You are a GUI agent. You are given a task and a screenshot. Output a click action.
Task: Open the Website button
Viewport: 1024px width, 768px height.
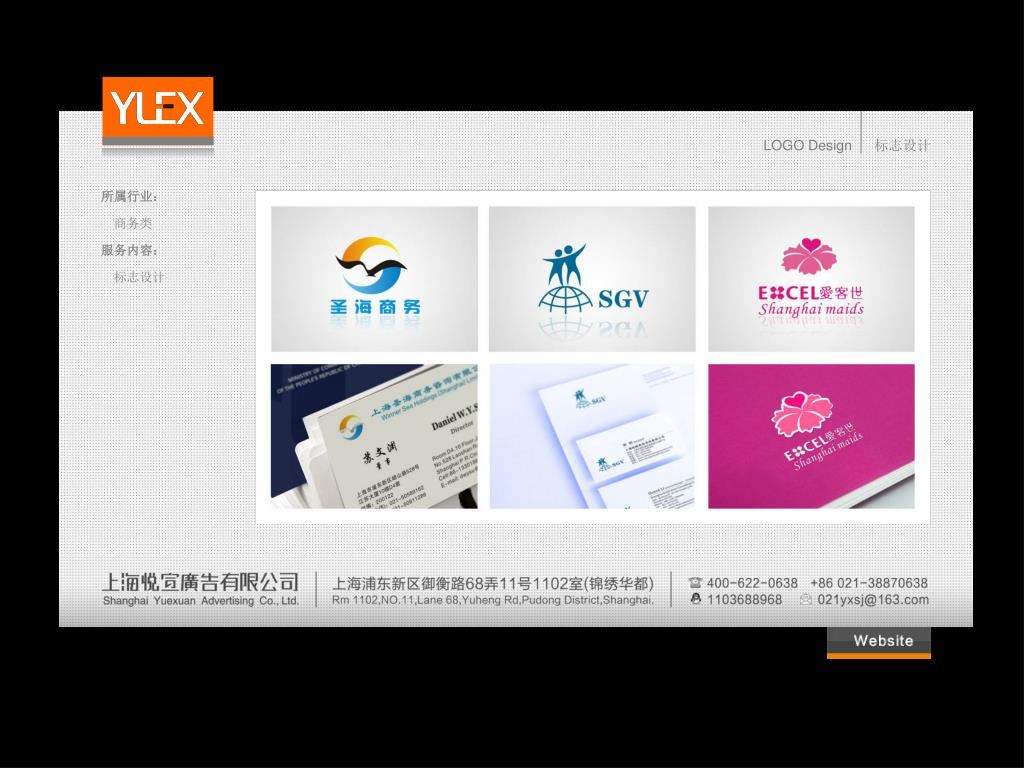tap(879, 643)
